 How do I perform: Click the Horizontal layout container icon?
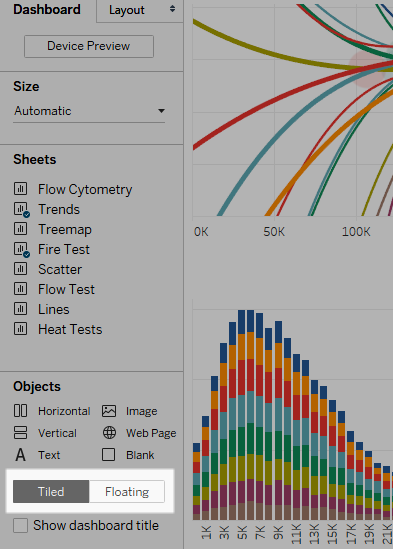pos(20,411)
